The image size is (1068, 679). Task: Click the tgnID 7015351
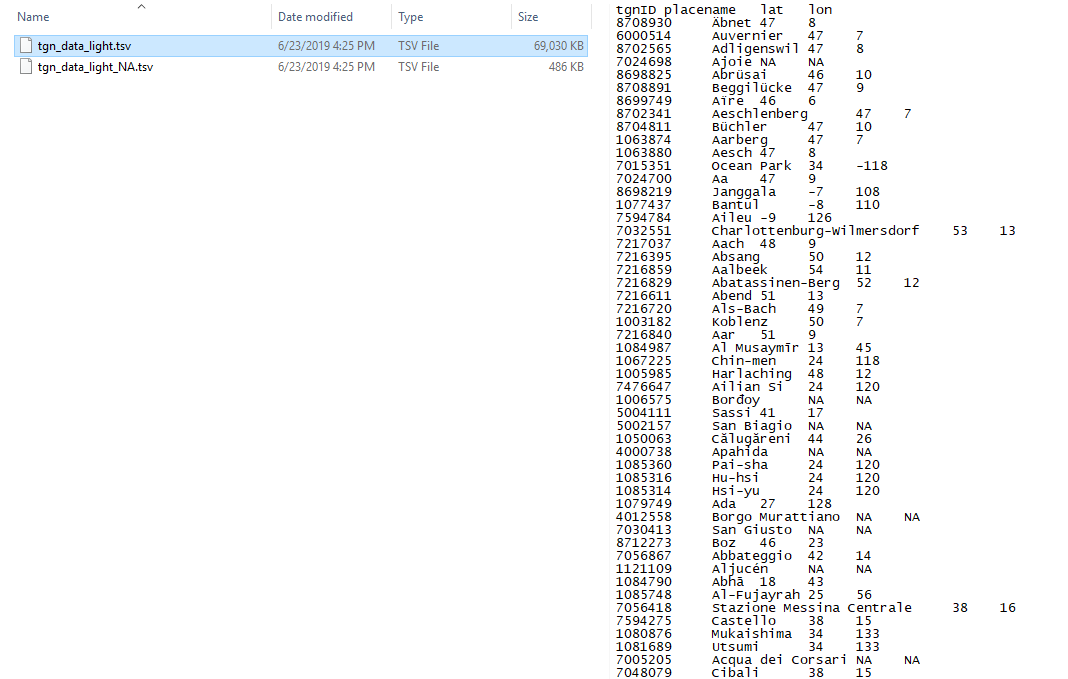(644, 165)
